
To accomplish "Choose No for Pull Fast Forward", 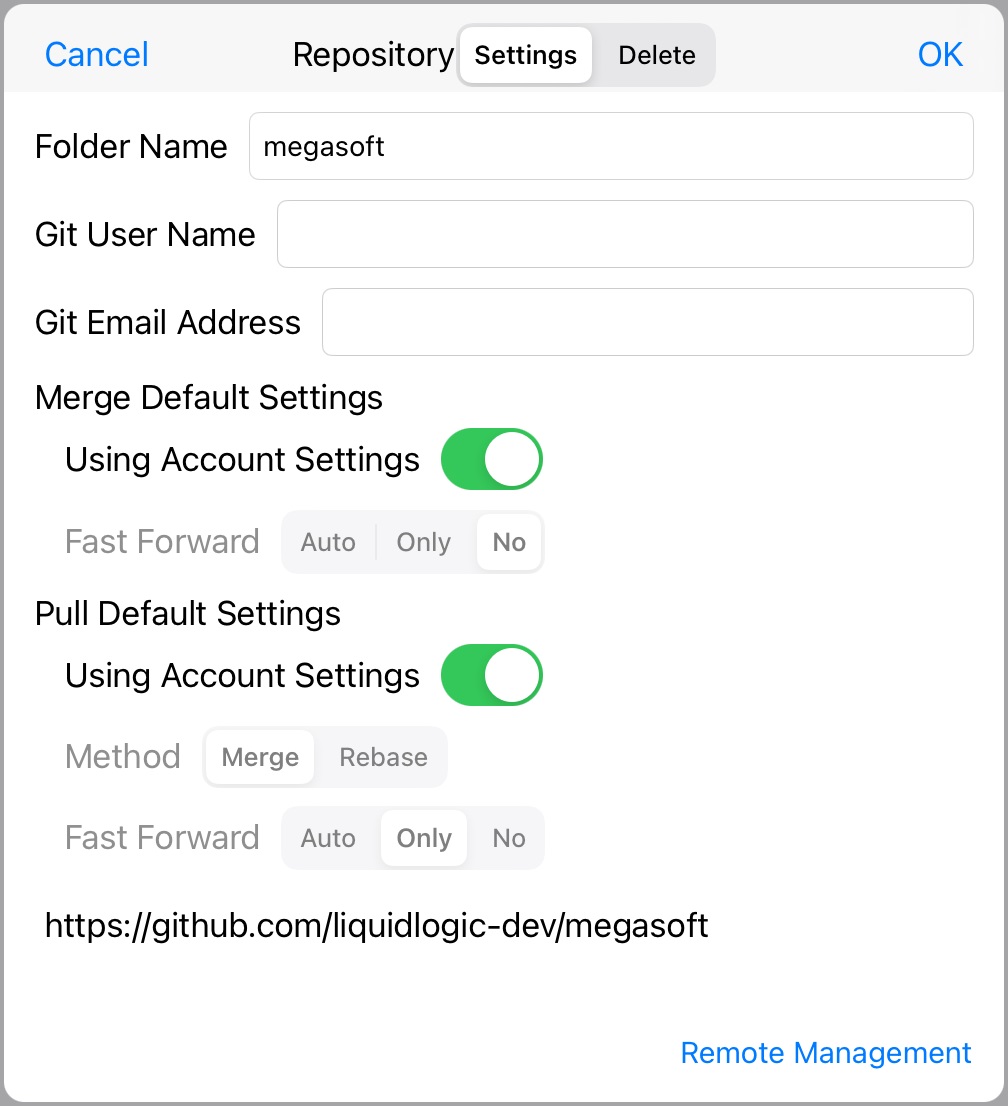I will point(508,838).
